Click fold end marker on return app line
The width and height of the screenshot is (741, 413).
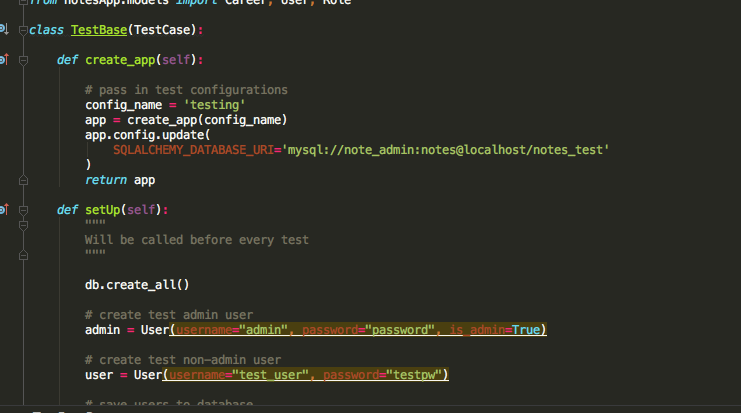pyautogui.click(x=23, y=180)
